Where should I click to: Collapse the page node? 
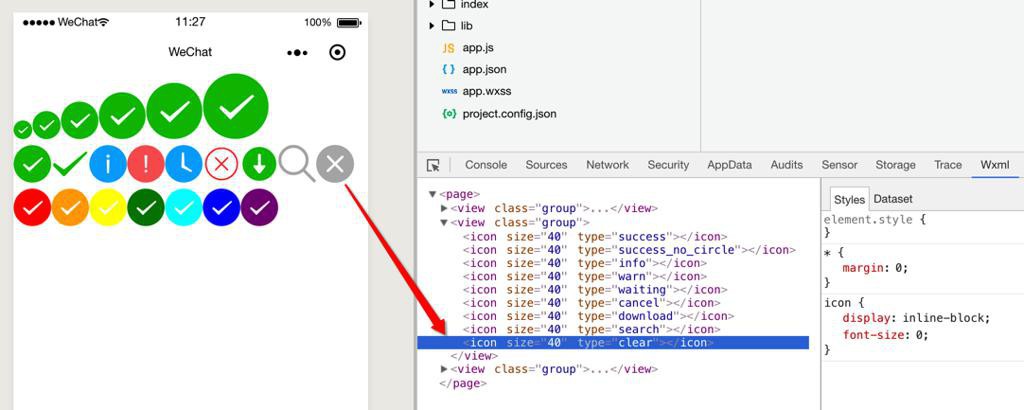click(x=432, y=194)
